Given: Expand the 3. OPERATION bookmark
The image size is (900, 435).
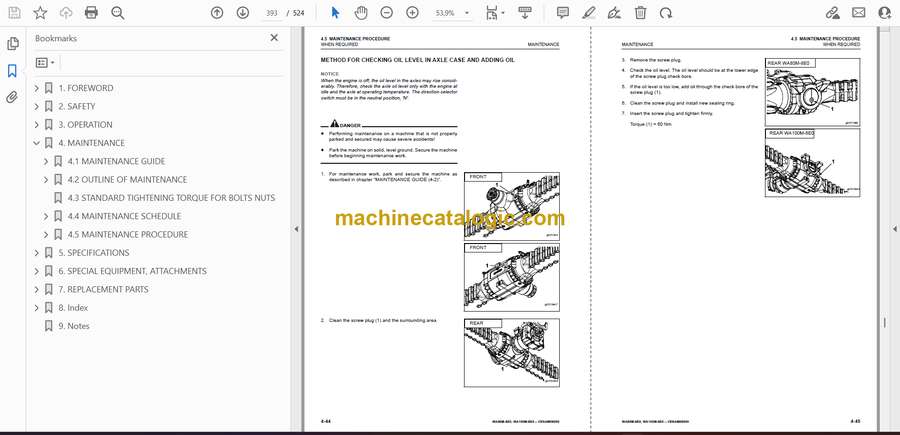Looking at the screenshot, I should coord(37,125).
